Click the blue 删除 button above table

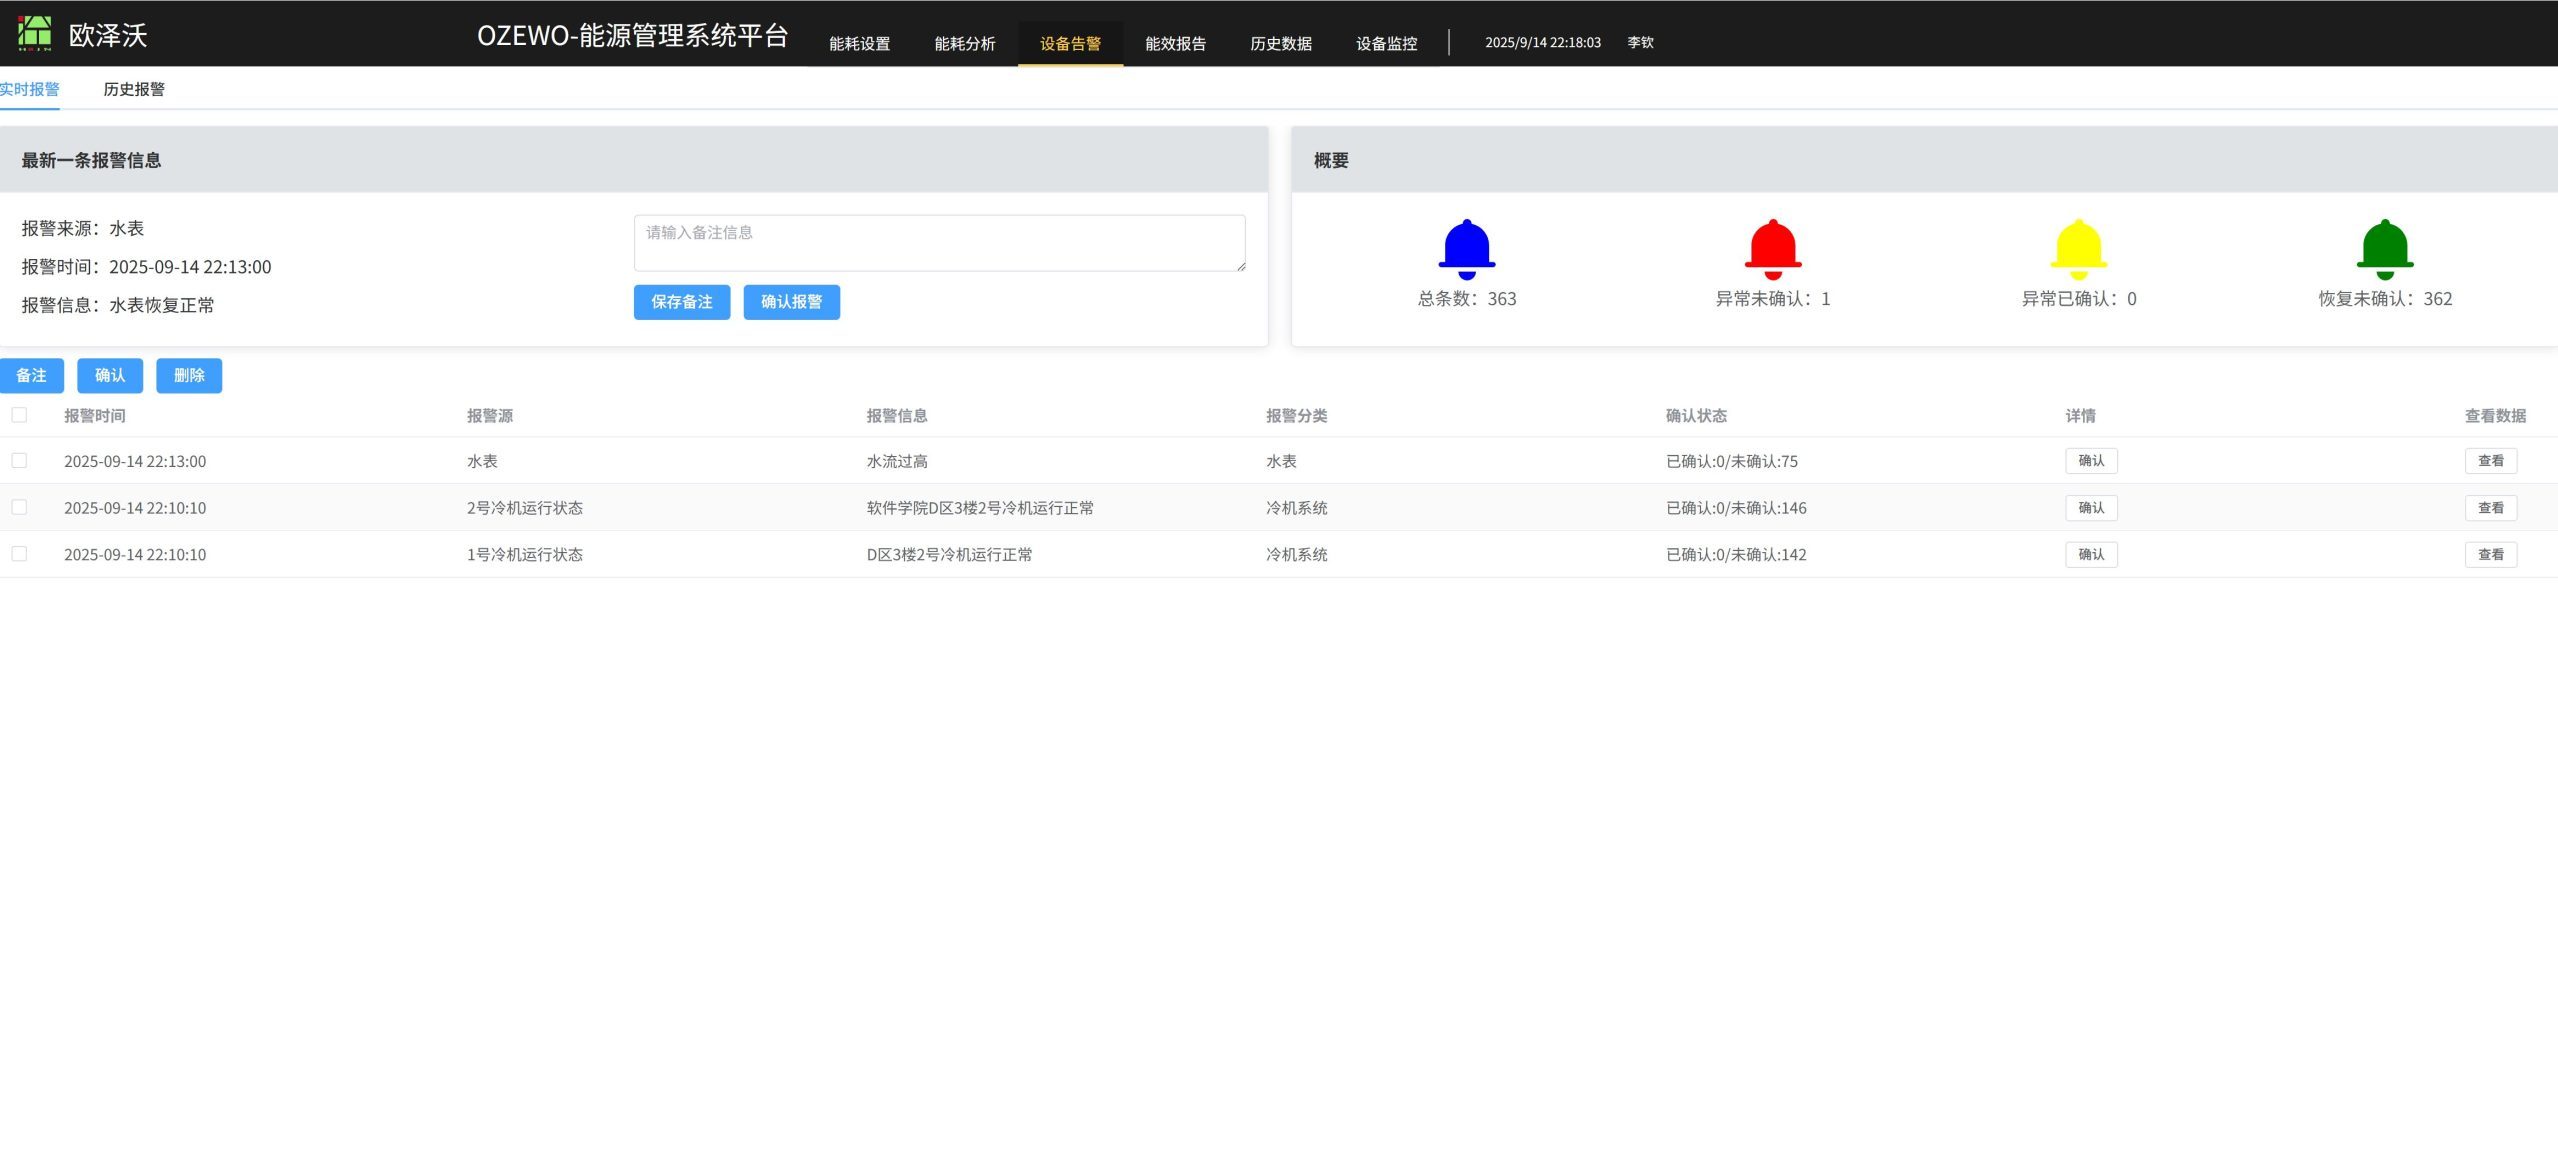pos(189,376)
